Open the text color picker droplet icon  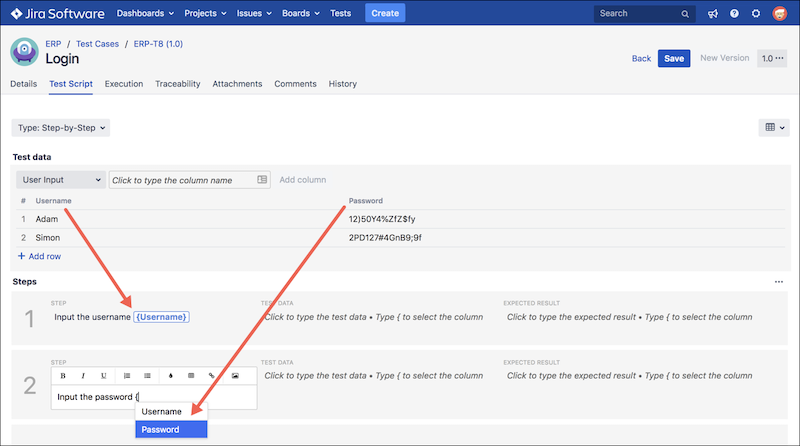(x=170, y=376)
